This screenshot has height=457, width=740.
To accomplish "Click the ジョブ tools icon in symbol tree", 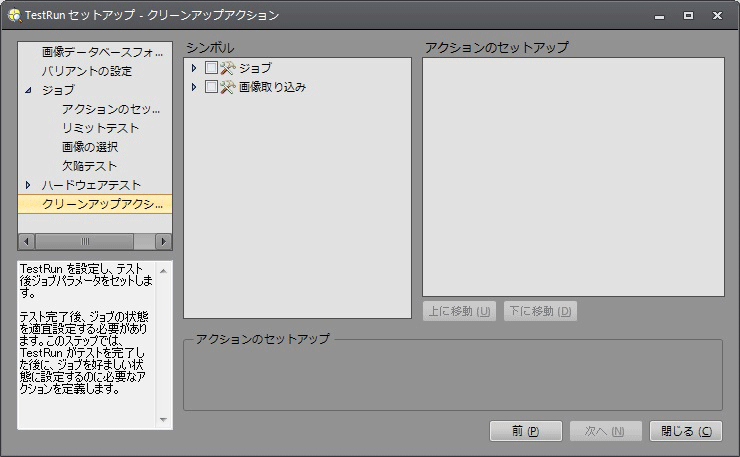I will click(x=227, y=68).
